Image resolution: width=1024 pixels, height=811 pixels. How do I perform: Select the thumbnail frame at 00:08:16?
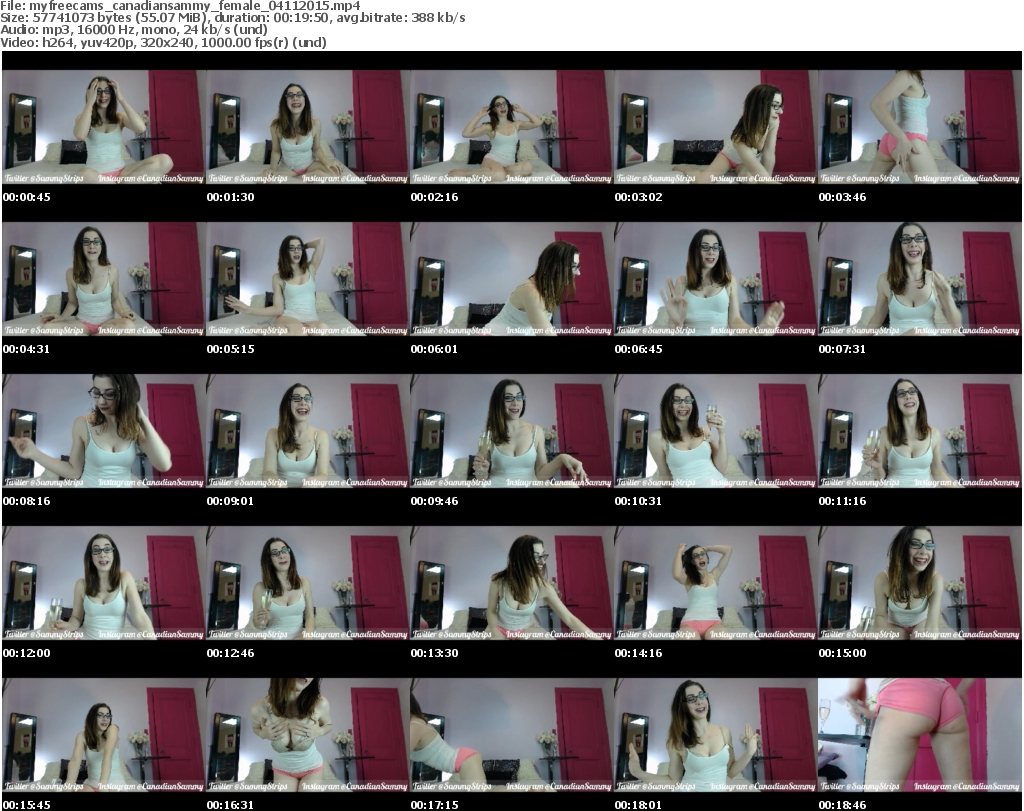(104, 431)
